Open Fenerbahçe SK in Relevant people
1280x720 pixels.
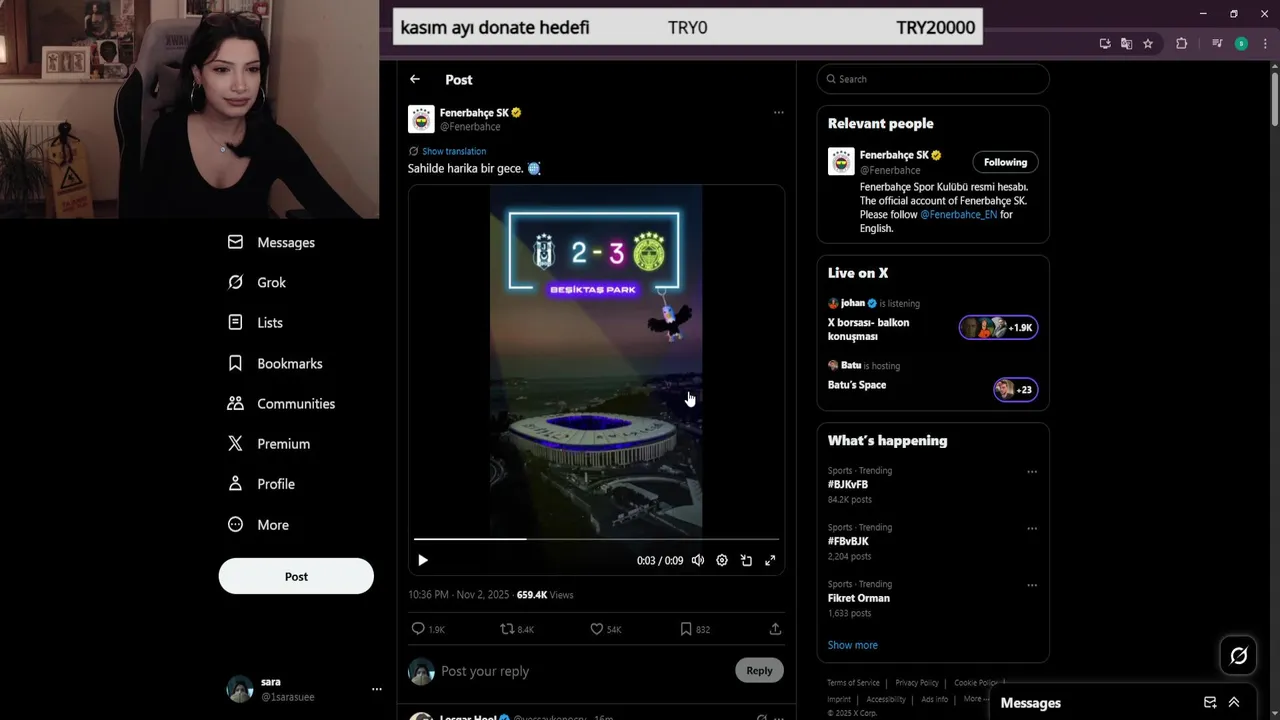[x=894, y=155]
